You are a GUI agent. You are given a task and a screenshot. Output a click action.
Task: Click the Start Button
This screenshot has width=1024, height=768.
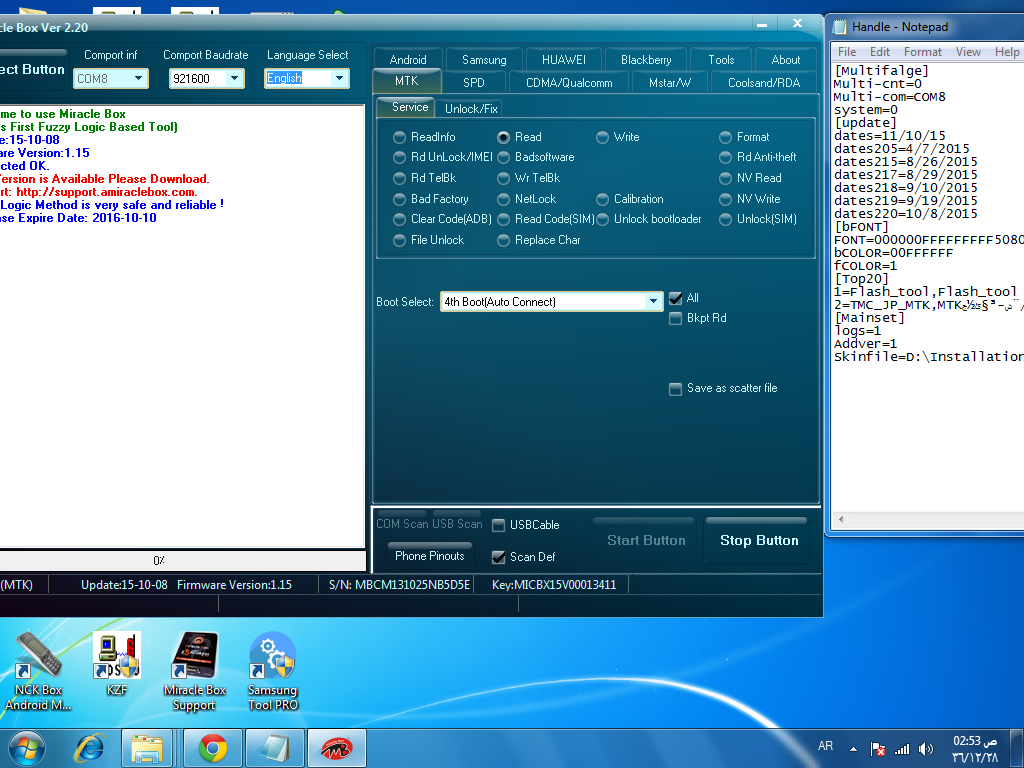pyautogui.click(x=646, y=540)
